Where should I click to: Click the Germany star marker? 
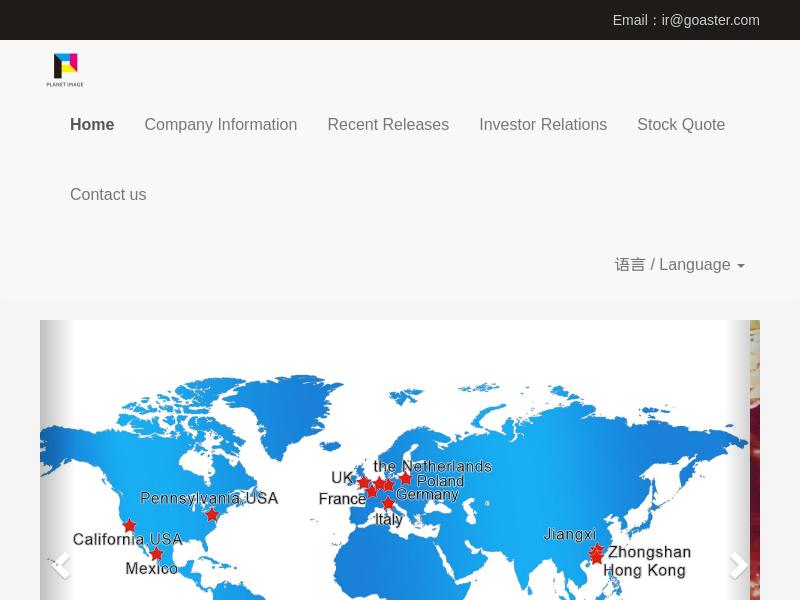(387, 485)
